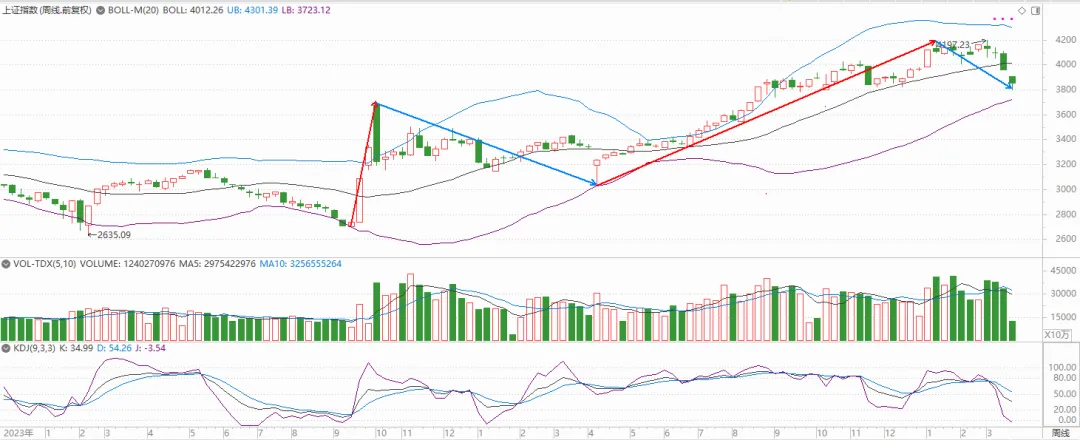Click the 100.00 KDJ axis label
Viewport: 1080px width, 440px height.
coord(1062,368)
